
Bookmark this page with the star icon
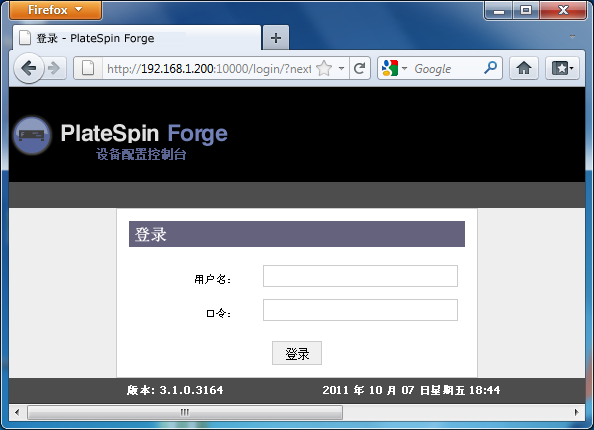pyautogui.click(x=324, y=69)
